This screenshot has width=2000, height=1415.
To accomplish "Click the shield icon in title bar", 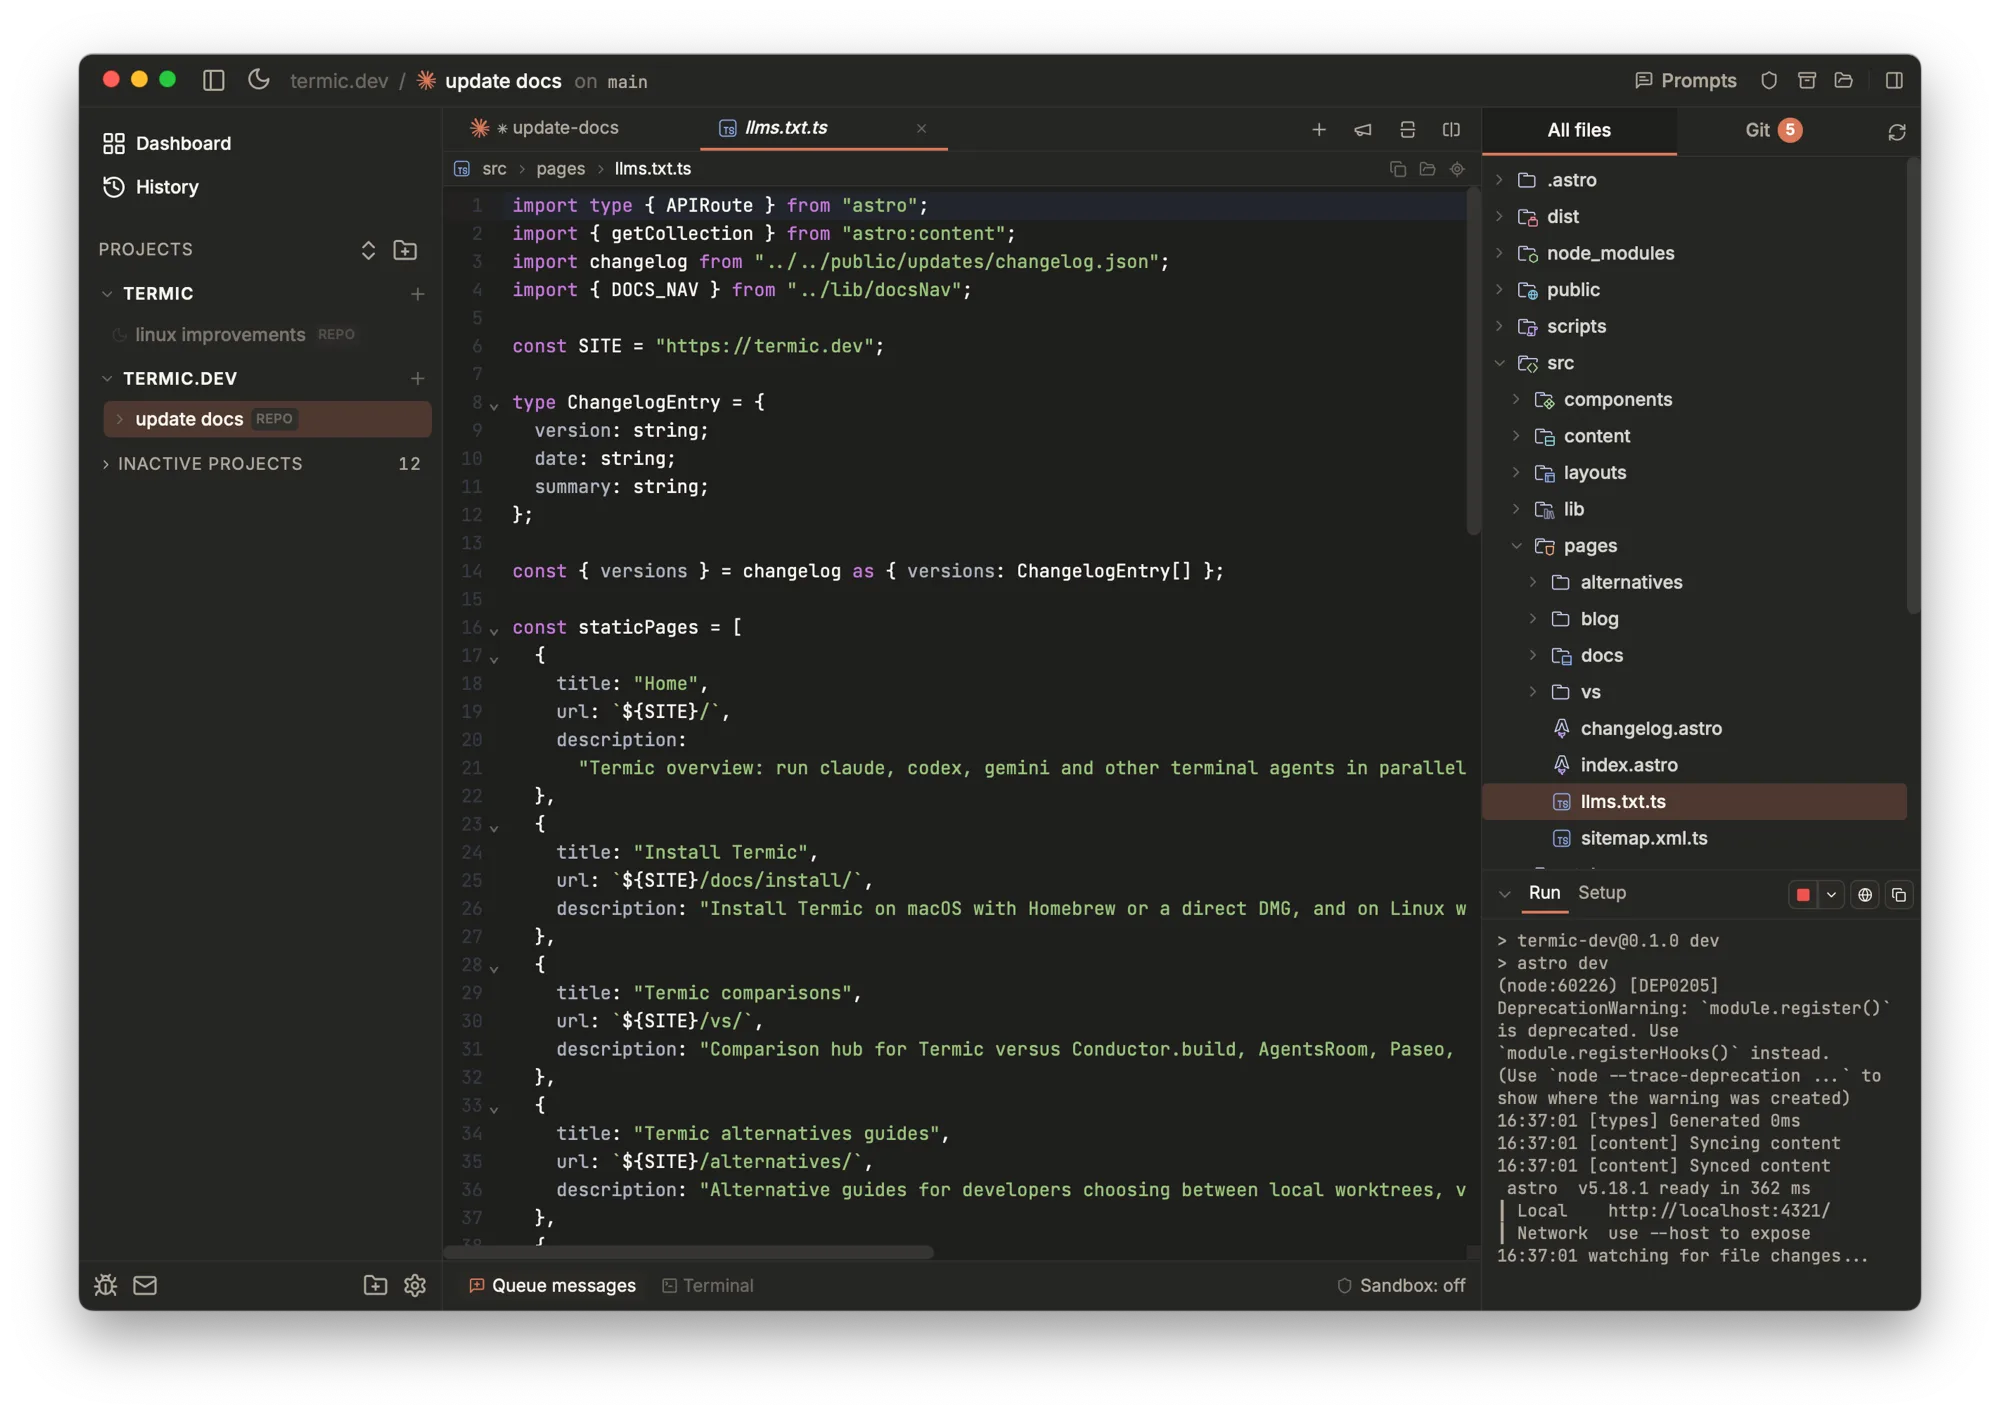I will [x=1768, y=80].
